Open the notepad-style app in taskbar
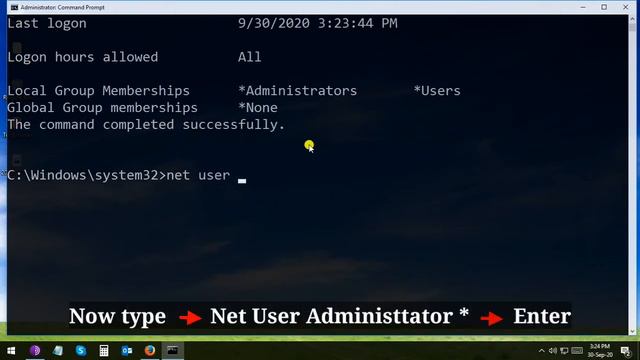The image size is (640, 360). pyautogui.click(x=58, y=351)
